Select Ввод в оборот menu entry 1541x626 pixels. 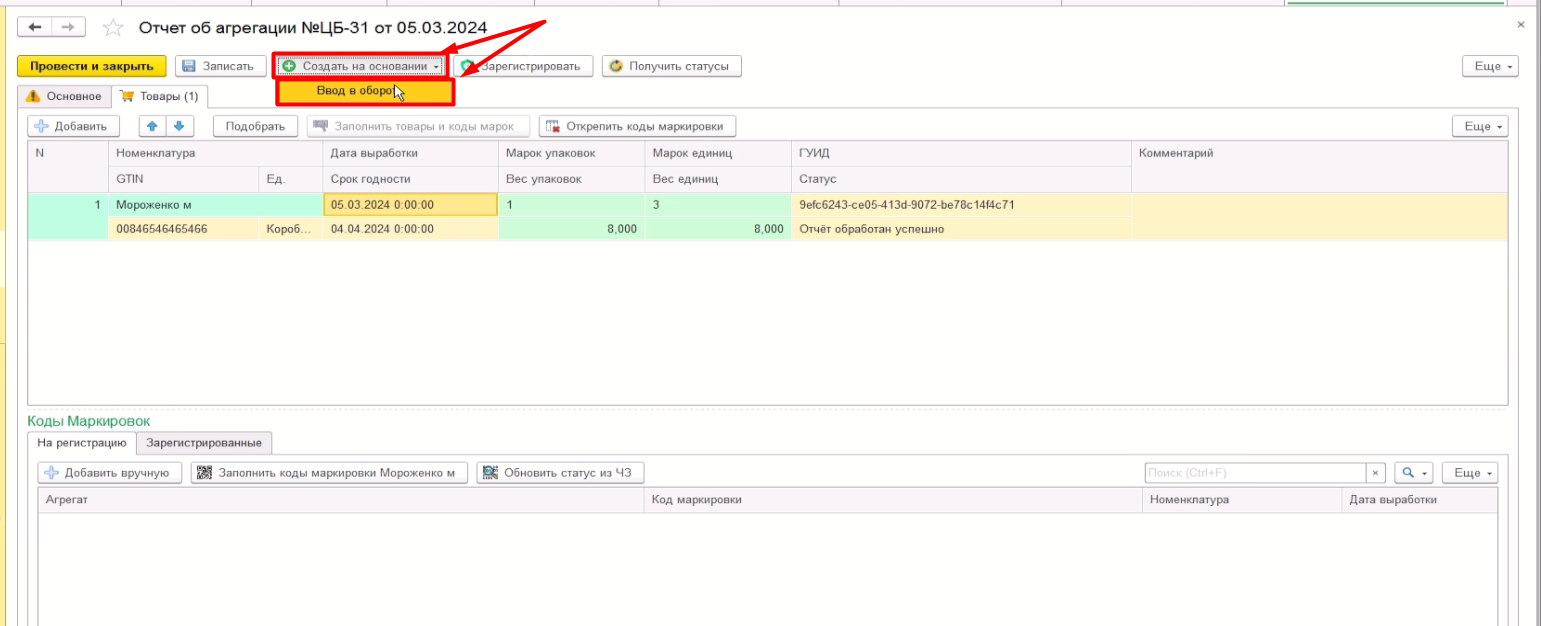pos(365,92)
